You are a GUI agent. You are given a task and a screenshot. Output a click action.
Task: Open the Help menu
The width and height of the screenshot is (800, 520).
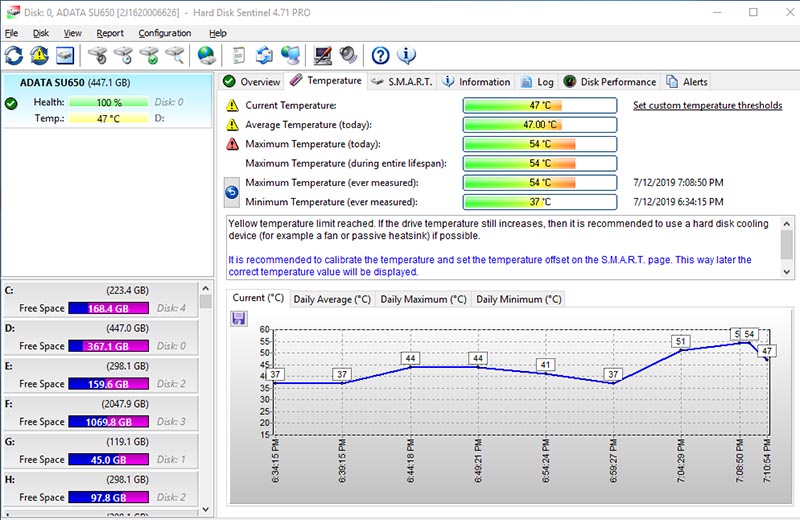tap(218, 33)
